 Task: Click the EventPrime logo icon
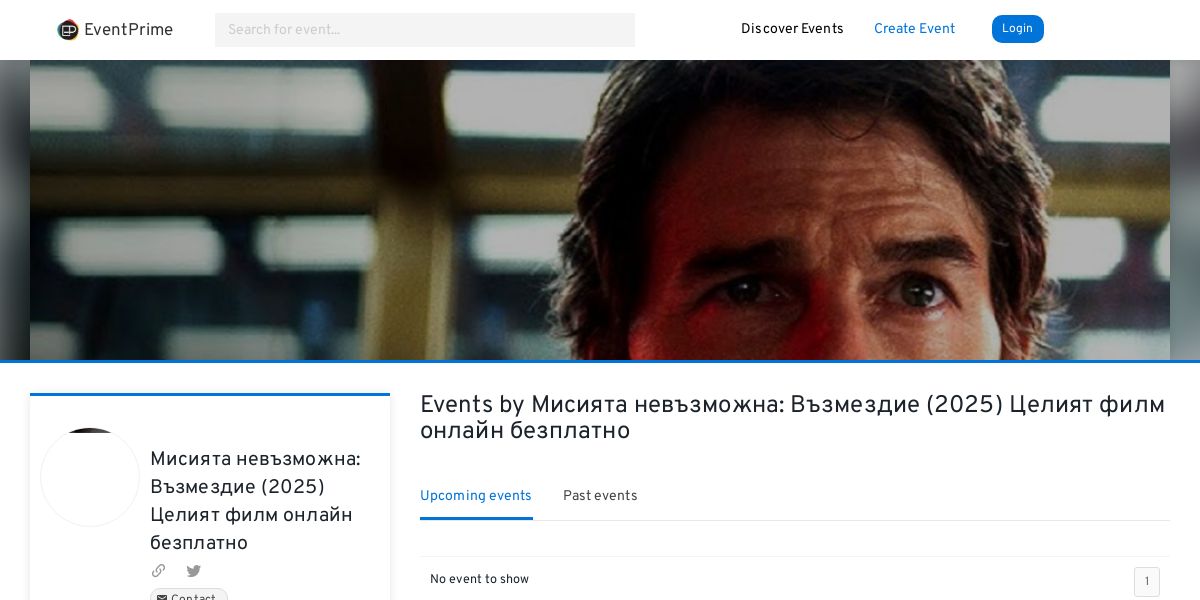coord(68,30)
